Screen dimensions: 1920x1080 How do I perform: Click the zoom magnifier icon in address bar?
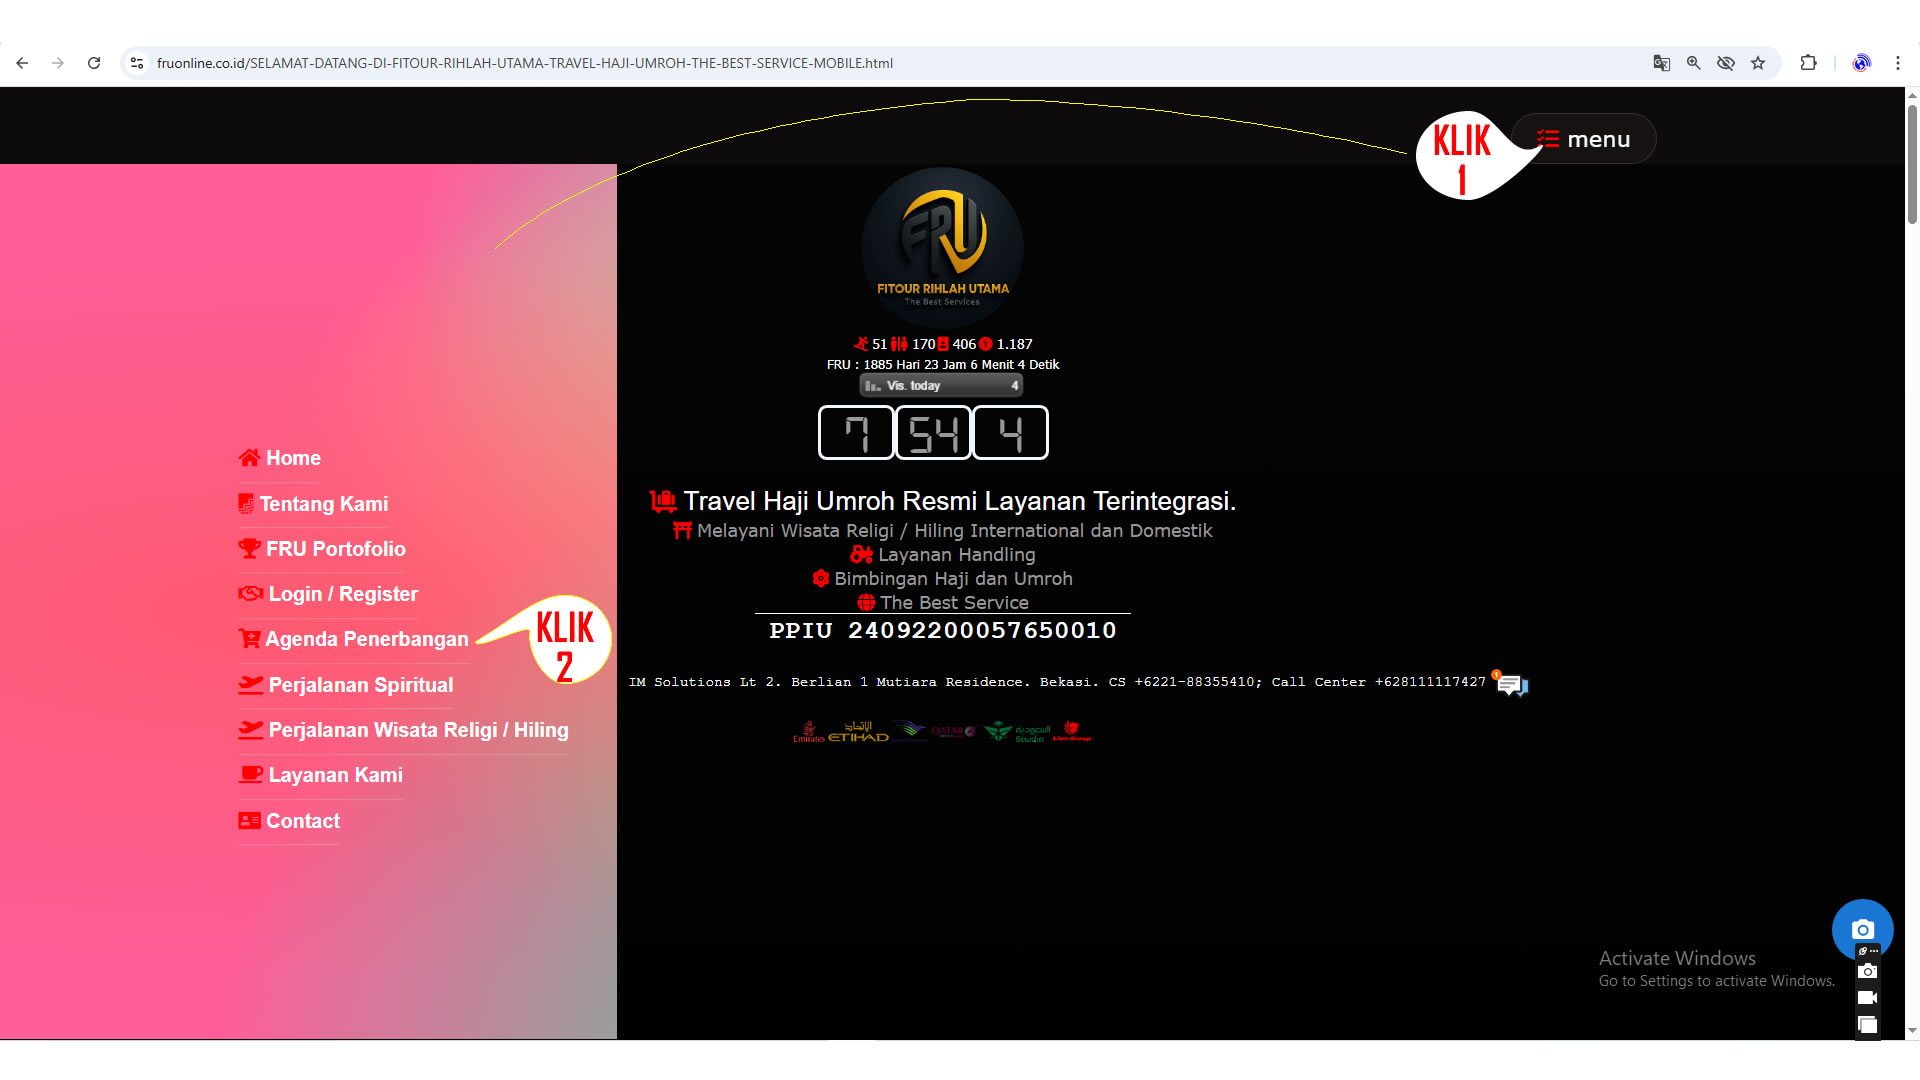click(x=1693, y=63)
